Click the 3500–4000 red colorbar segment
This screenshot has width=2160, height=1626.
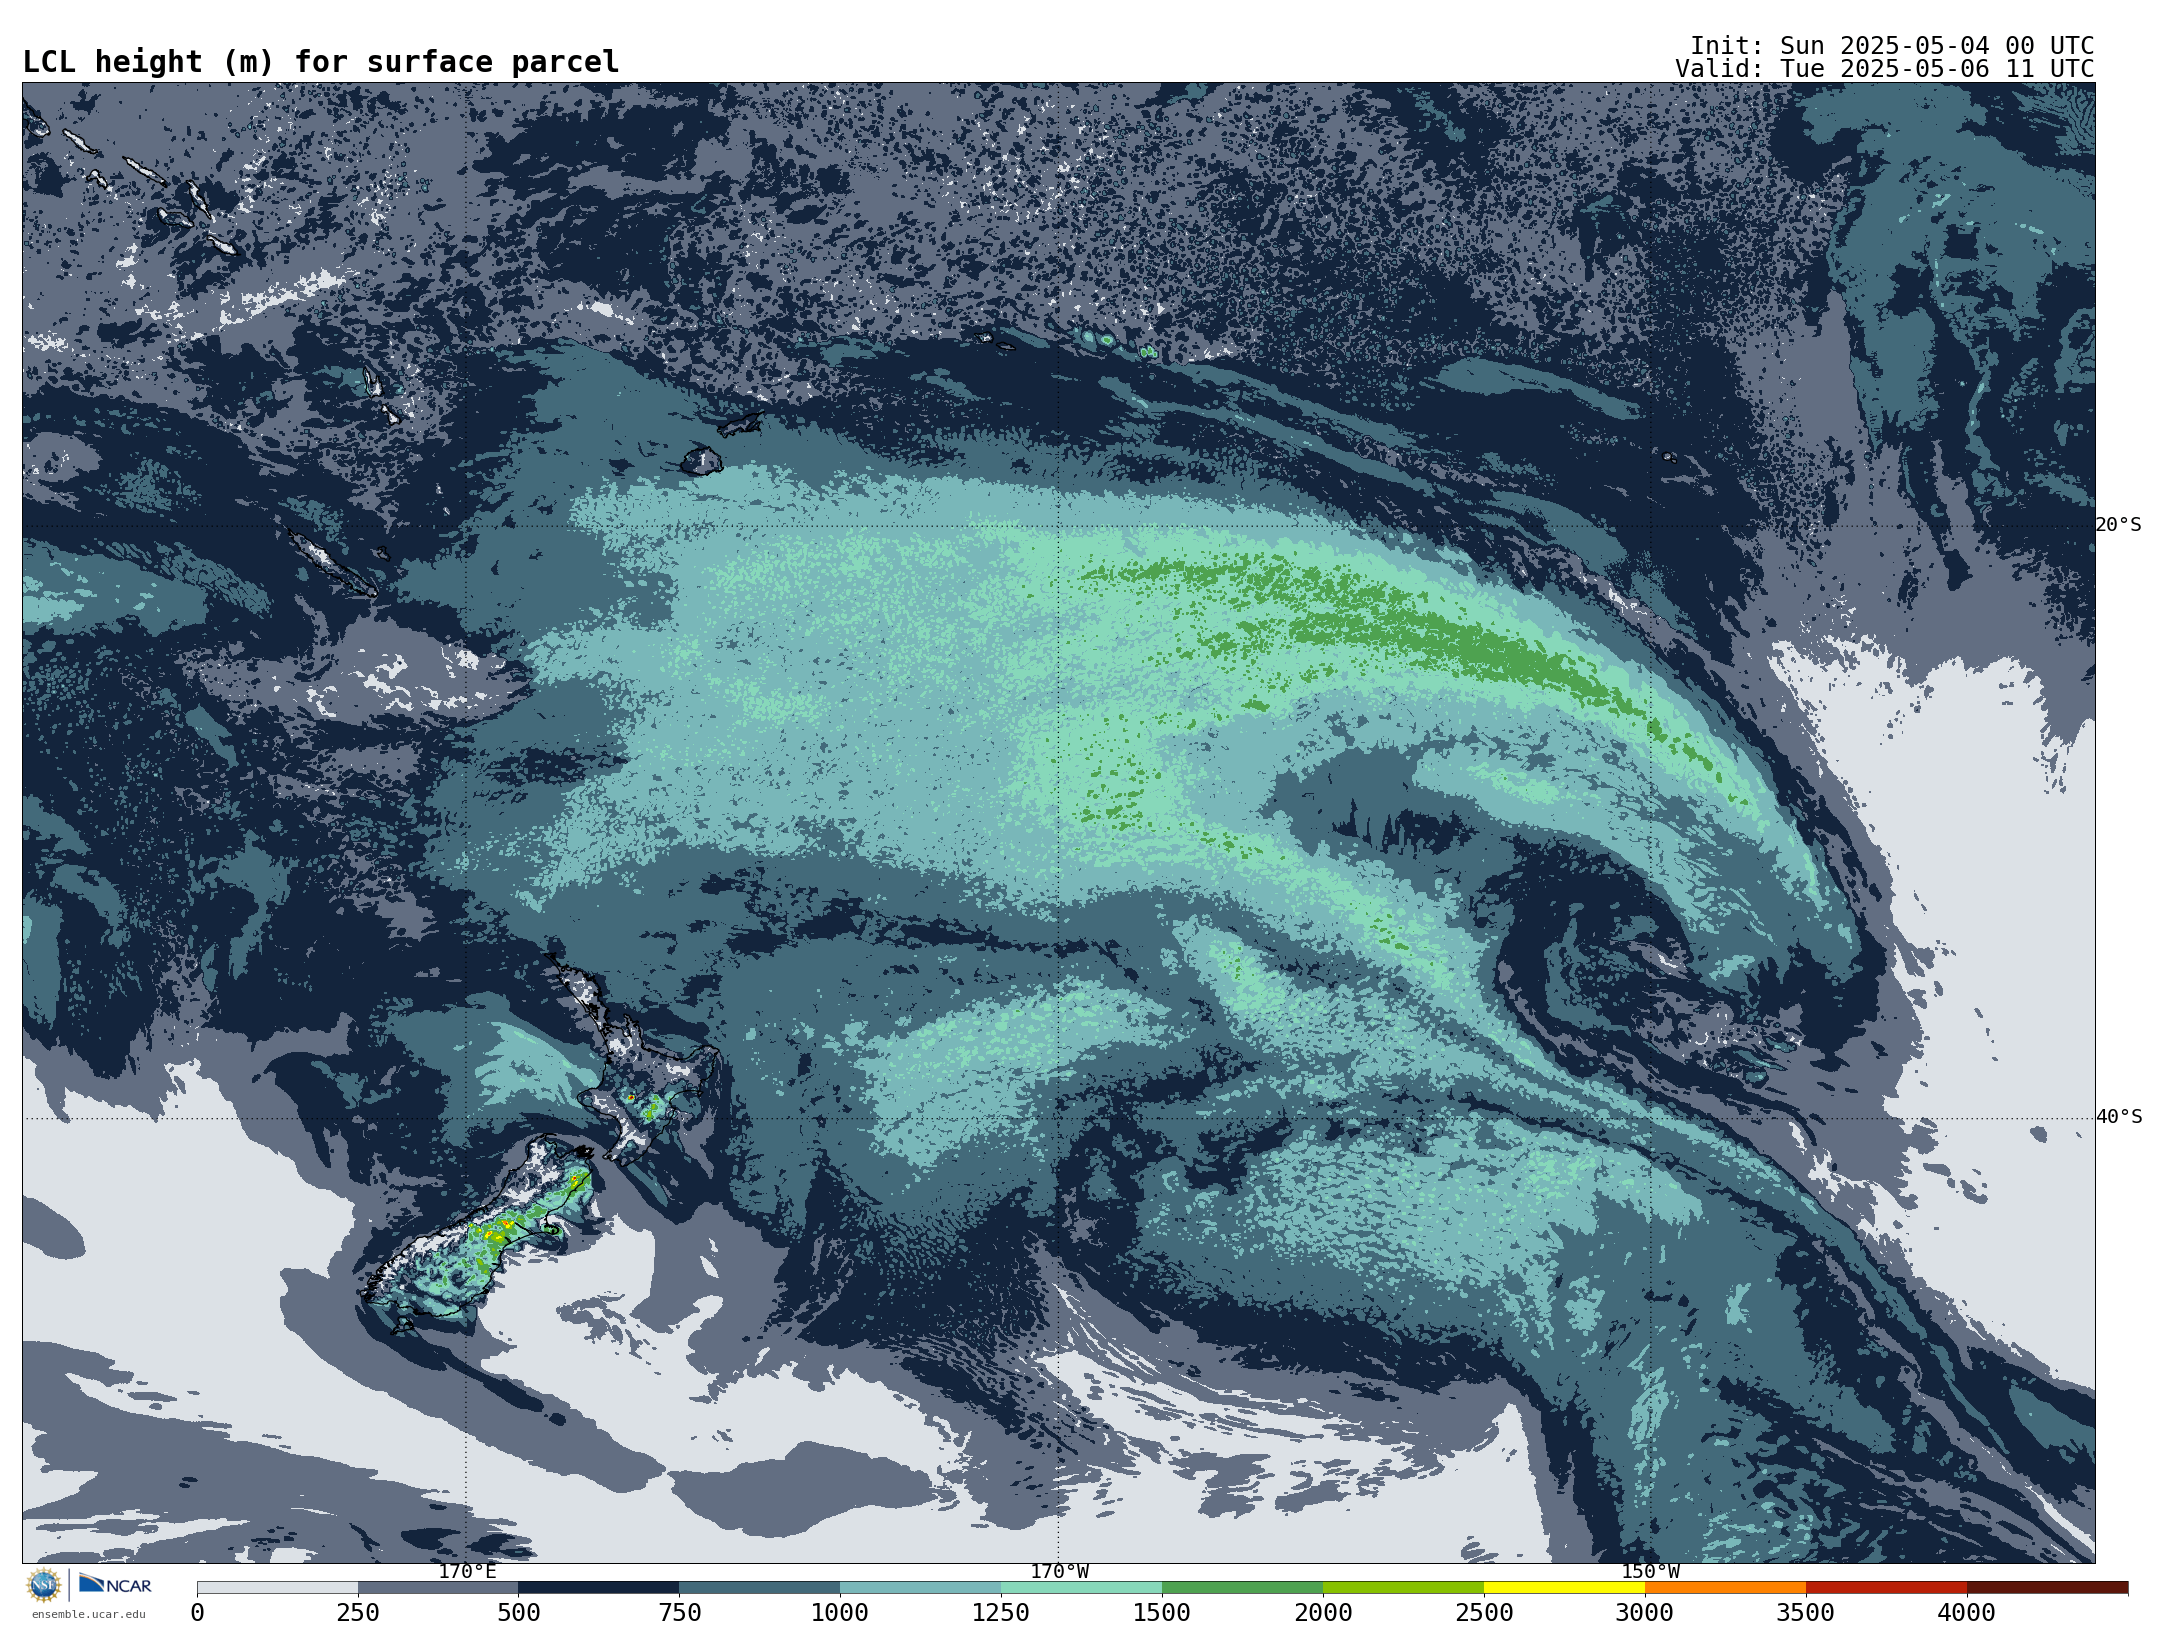pyautogui.click(x=1887, y=1587)
